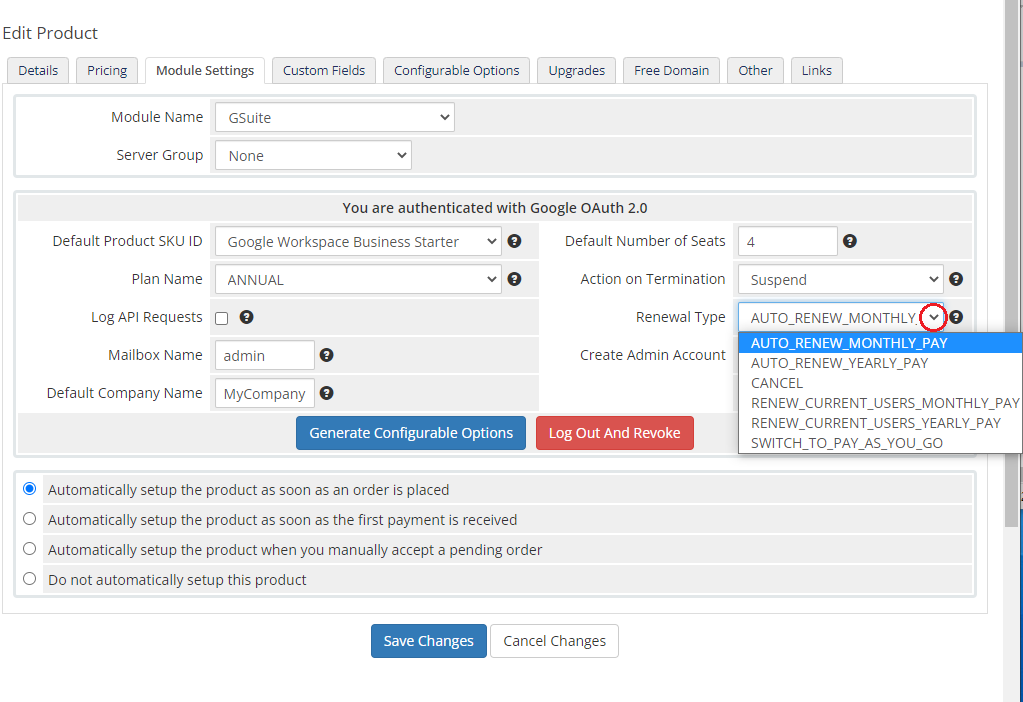Select setup when first payment is received
Viewport: 1023px width, 702px height.
pos(29,519)
